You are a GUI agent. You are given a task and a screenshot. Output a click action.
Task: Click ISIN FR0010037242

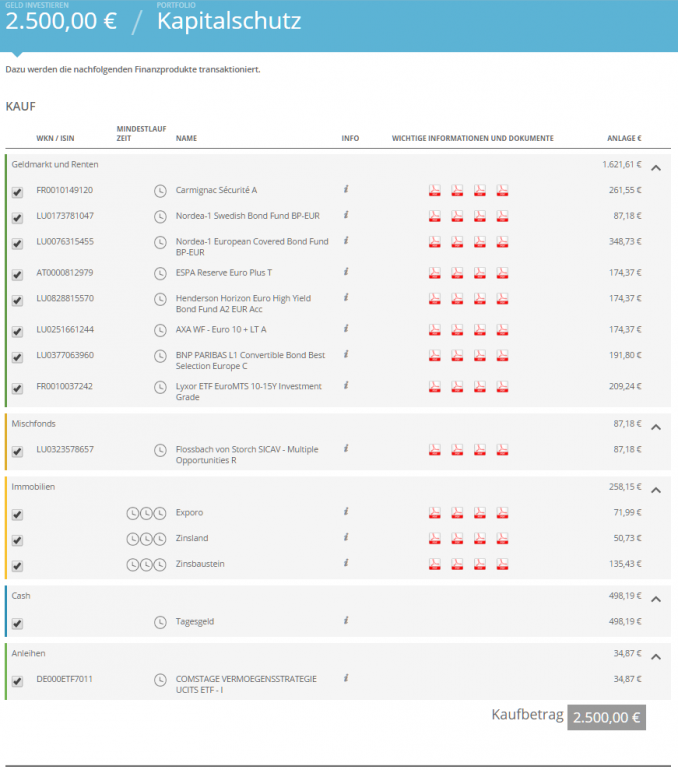(64, 386)
